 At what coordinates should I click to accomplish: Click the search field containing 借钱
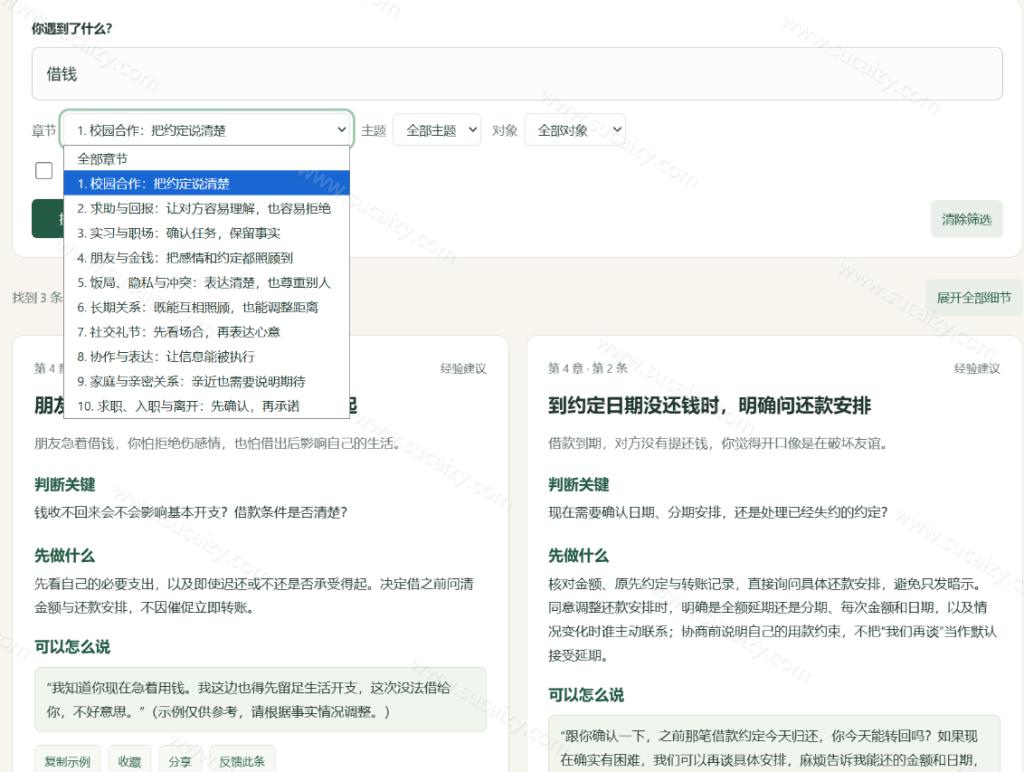517,74
